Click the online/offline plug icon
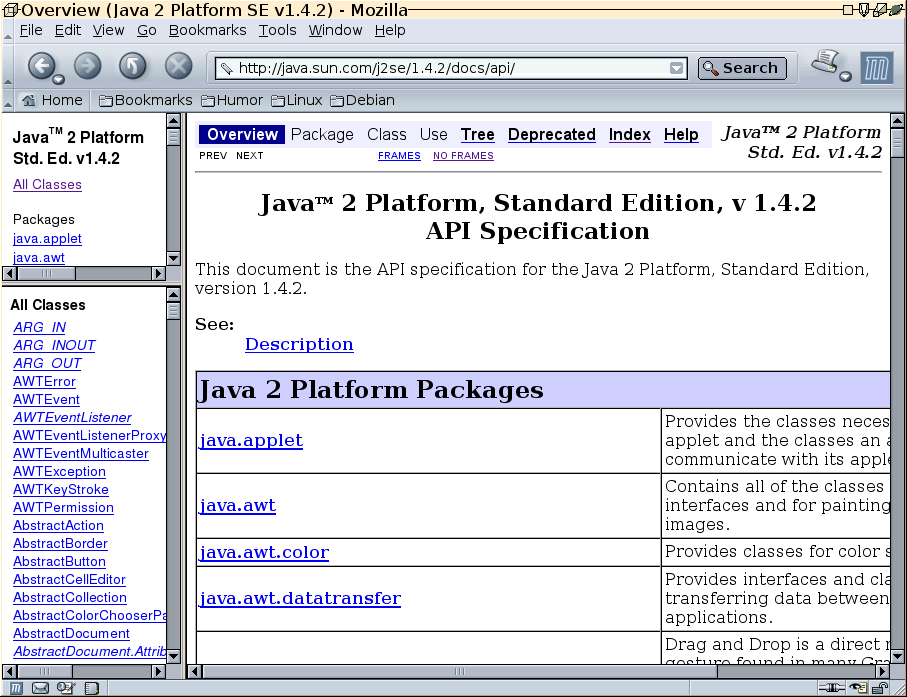Viewport: 907px width, 697px height. tap(831, 688)
